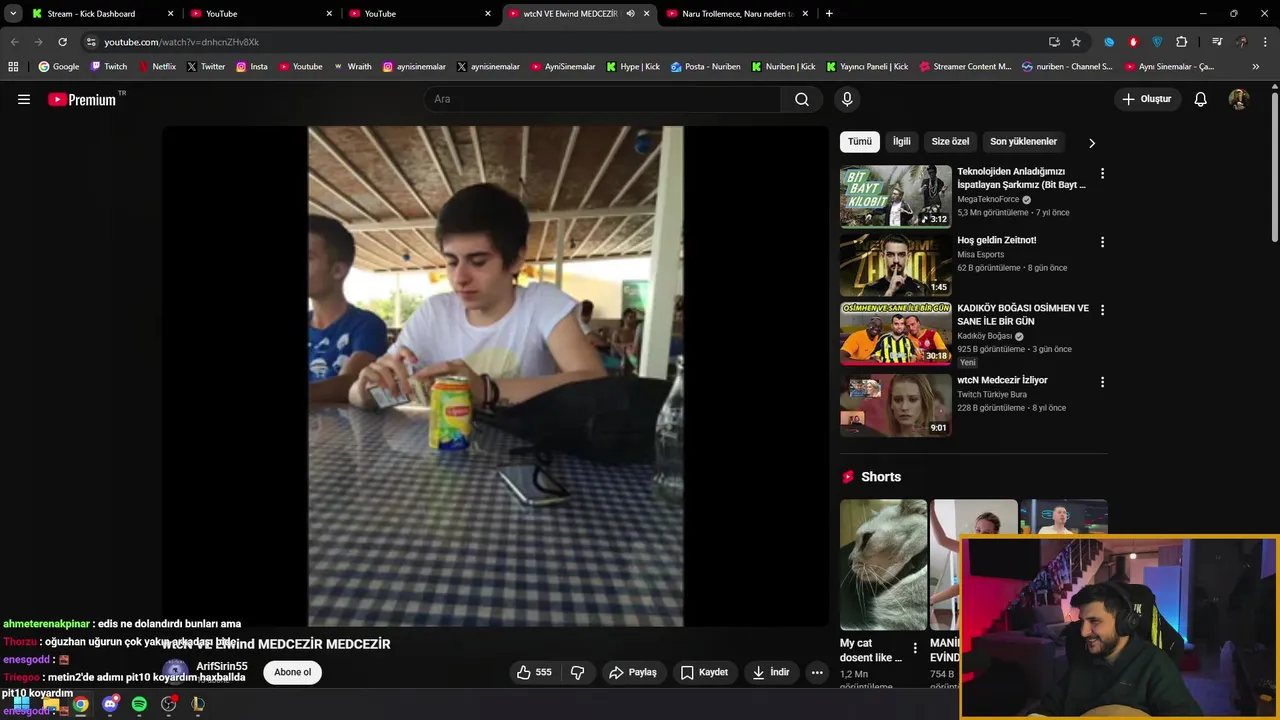View site information icon in address bar
The width and height of the screenshot is (1280, 720).
(91, 42)
